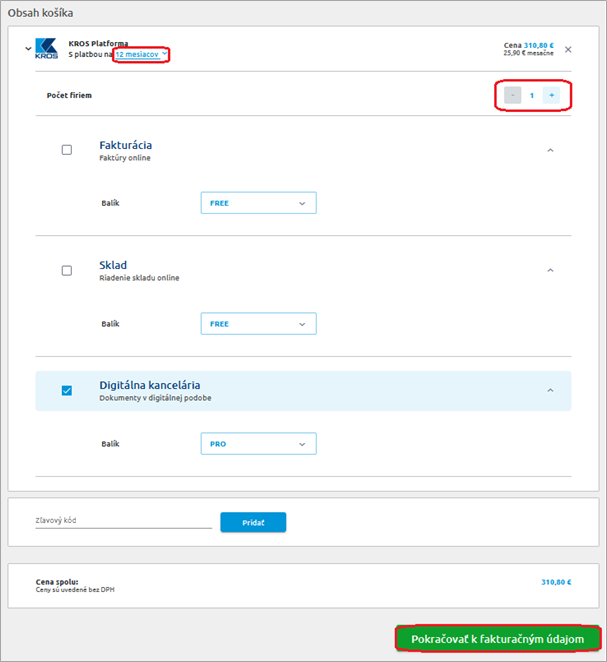Enable the Sklad module checkbox
The height and width of the screenshot is (662, 607).
(67, 270)
